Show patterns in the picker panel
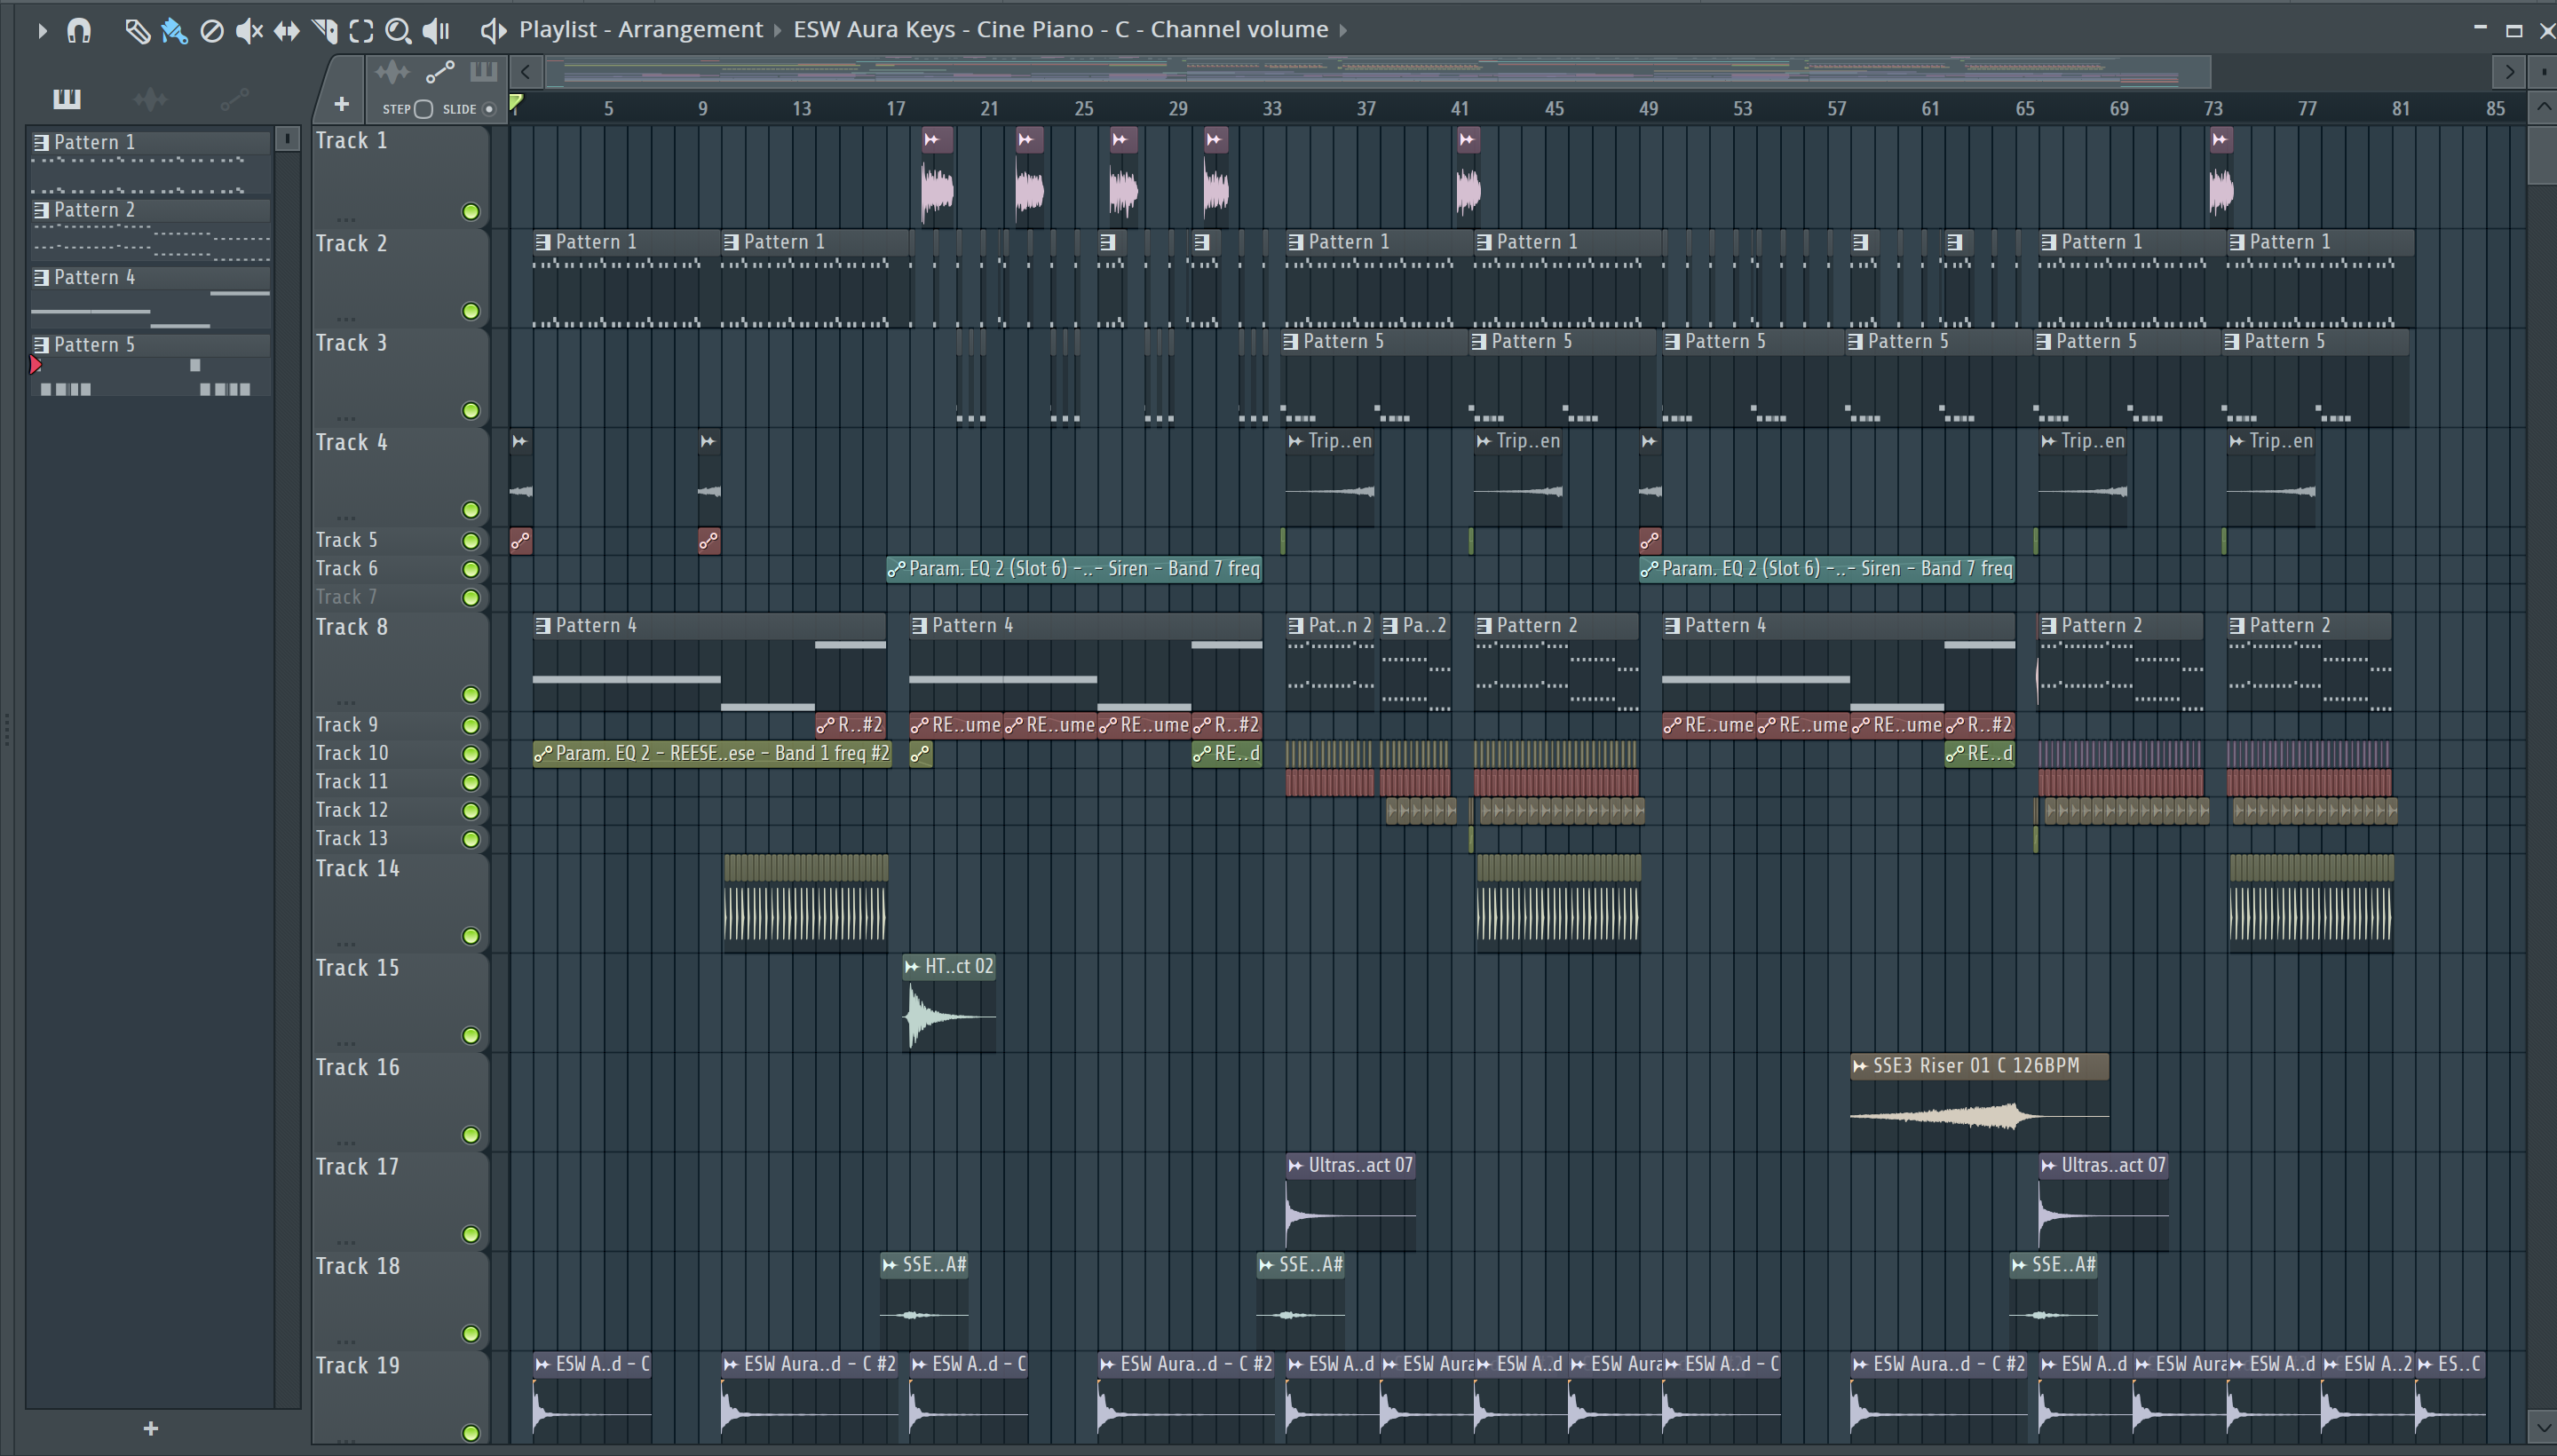 [67, 98]
